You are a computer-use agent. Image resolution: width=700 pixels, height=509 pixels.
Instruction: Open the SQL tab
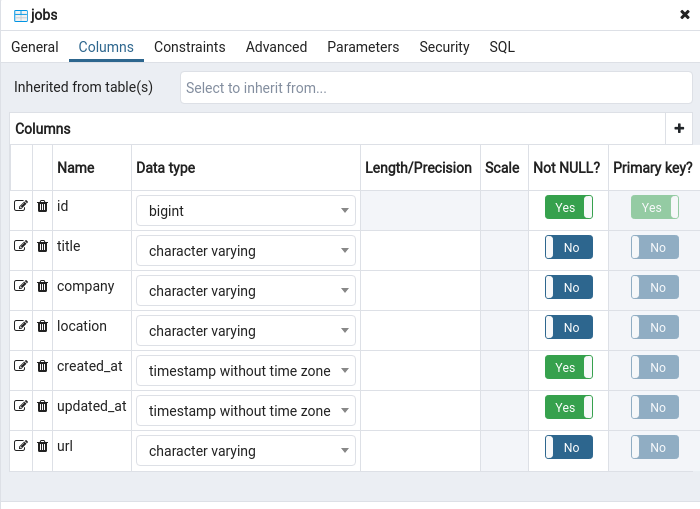502,47
